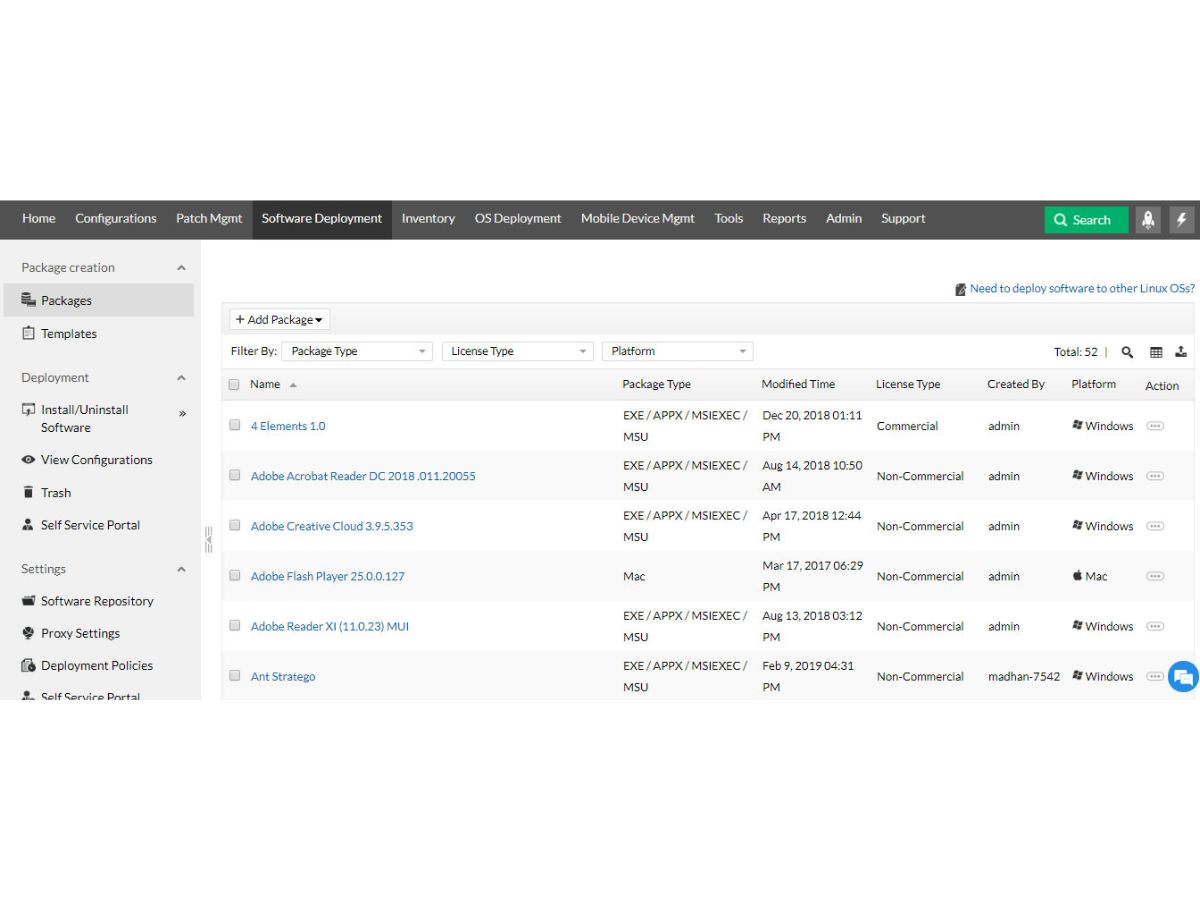1200x900 pixels.
Task: Open the Inventory tab
Action: [x=428, y=219]
